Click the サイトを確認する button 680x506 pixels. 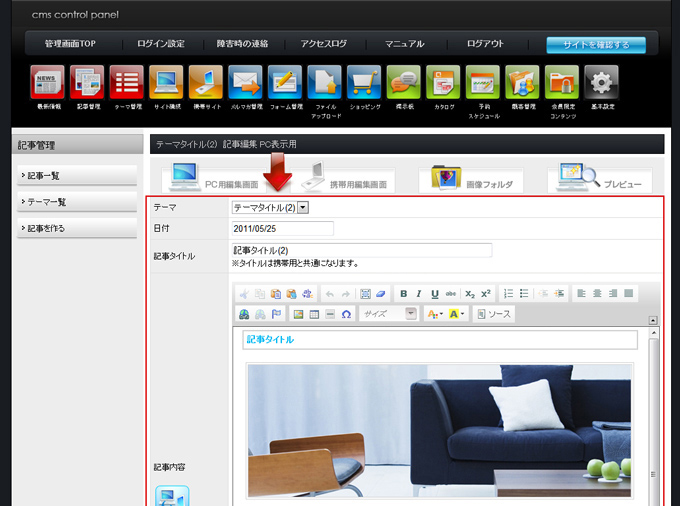click(595, 45)
